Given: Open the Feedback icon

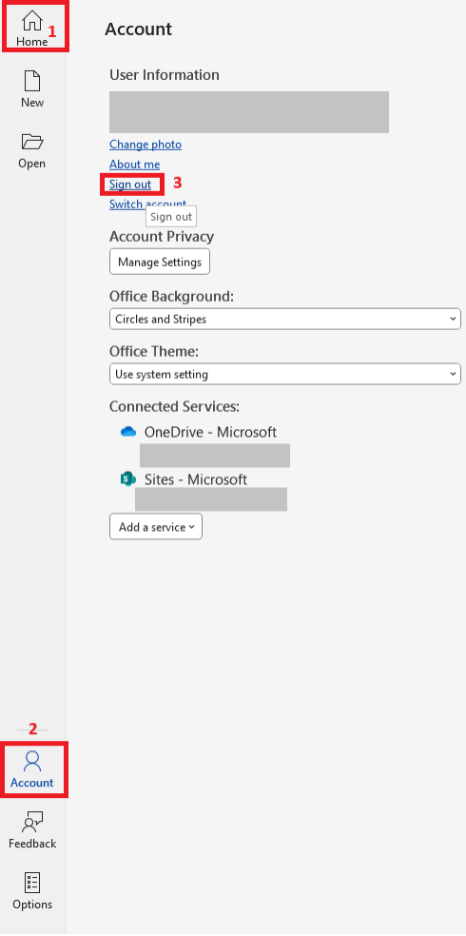Looking at the screenshot, I should [x=32, y=821].
